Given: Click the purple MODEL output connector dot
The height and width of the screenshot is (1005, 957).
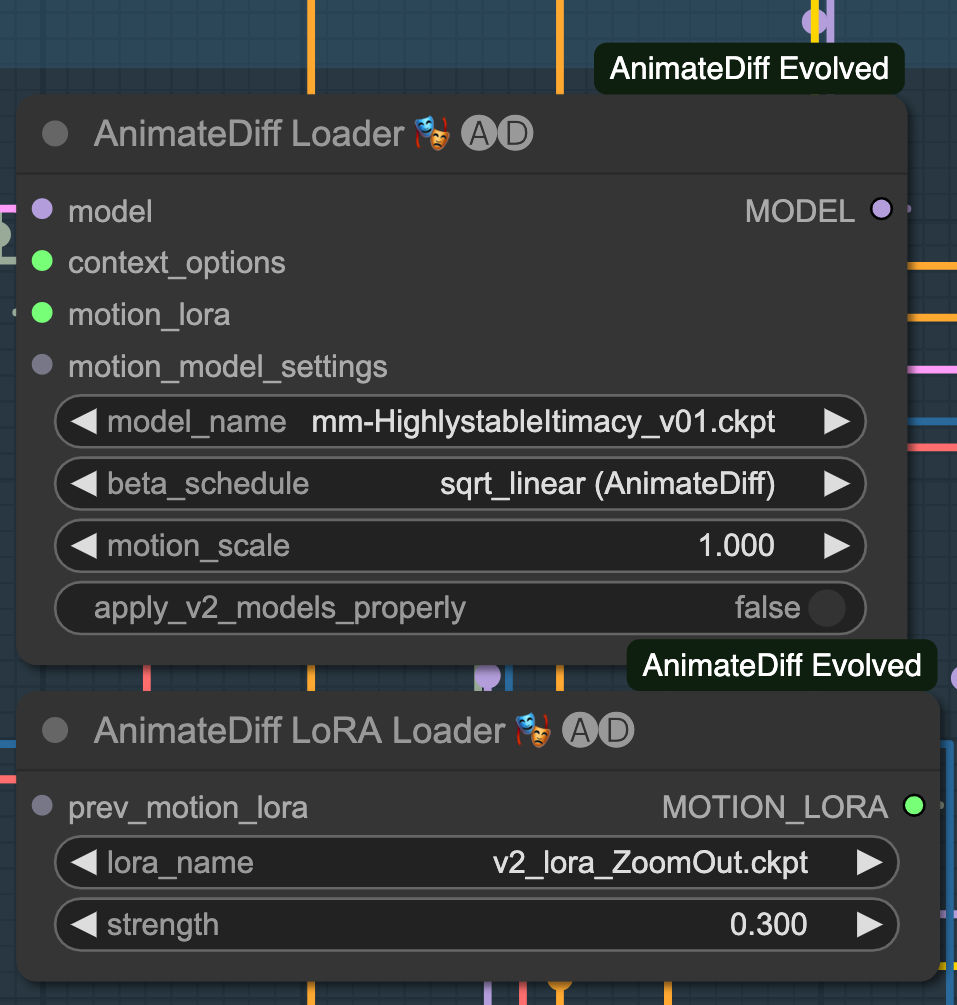Looking at the screenshot, I should (881, 209).
